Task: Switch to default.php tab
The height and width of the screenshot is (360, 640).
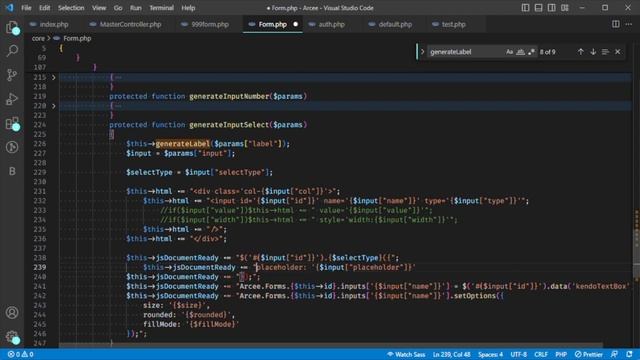Action: coord(395,24)
